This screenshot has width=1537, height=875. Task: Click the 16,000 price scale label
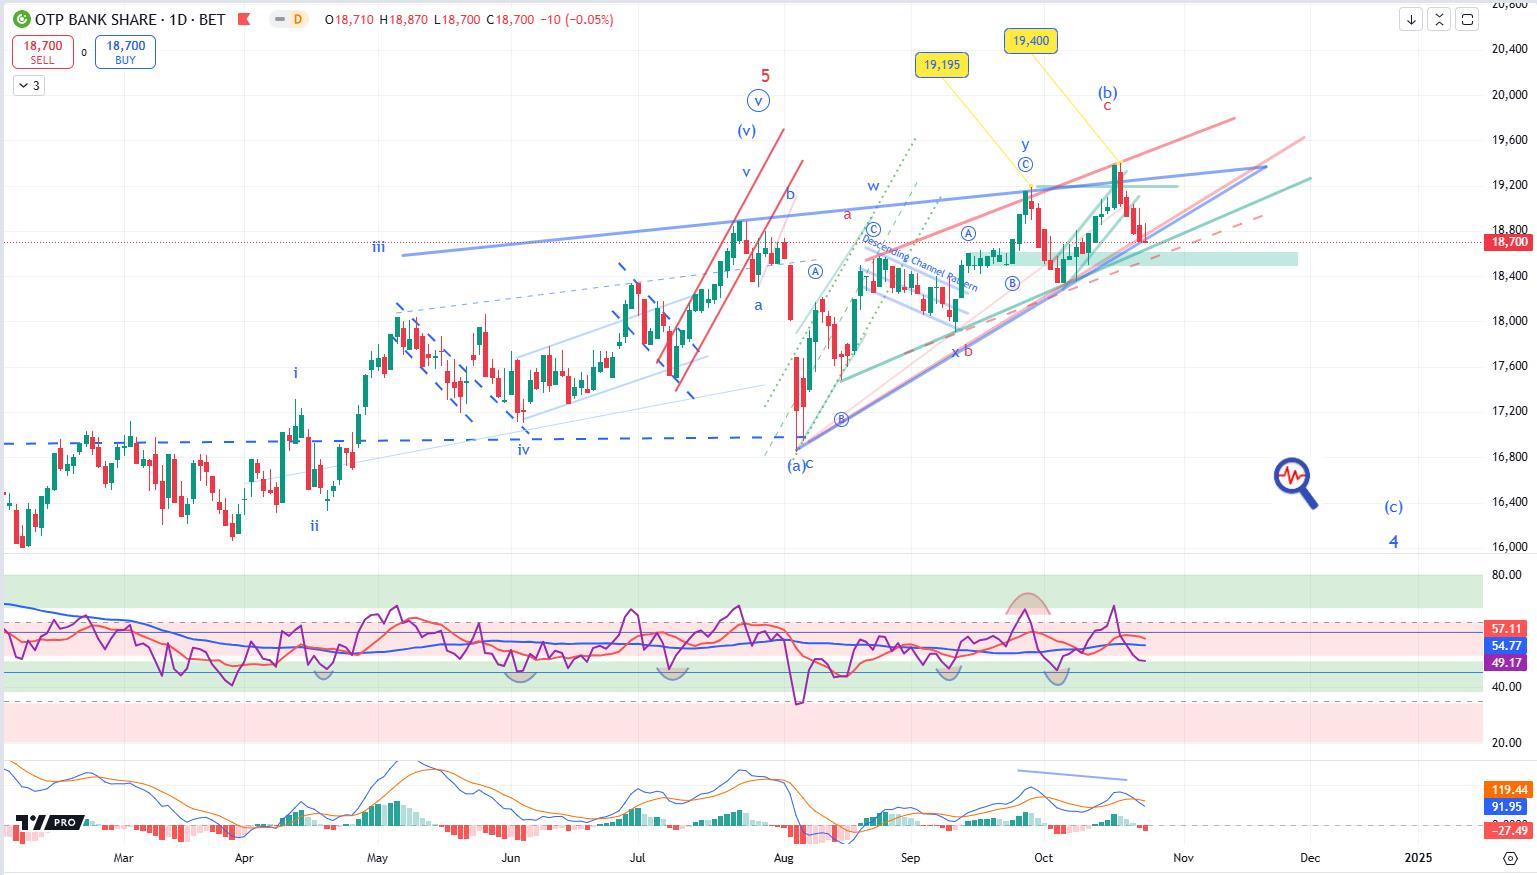point(1508,547)
